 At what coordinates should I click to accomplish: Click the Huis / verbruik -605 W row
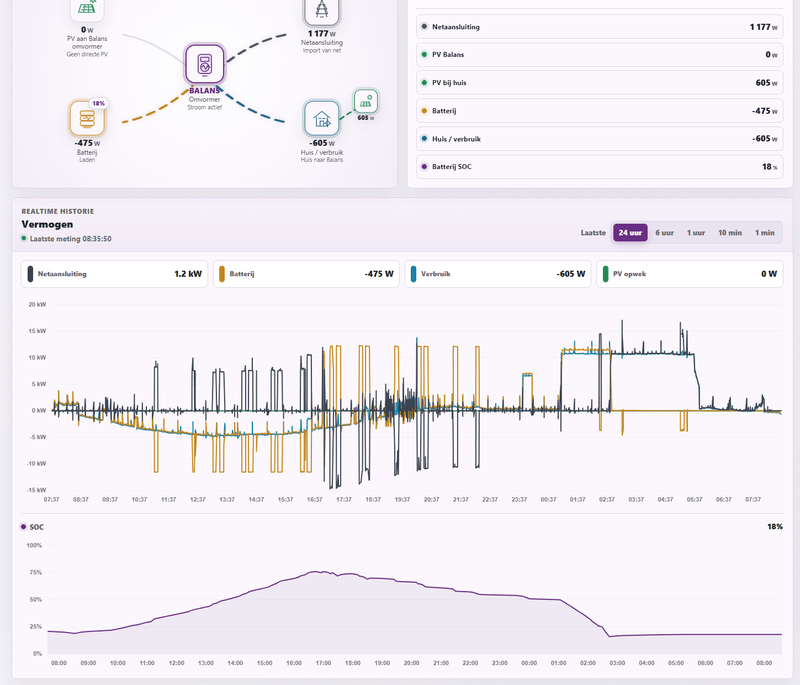[599, 139]
